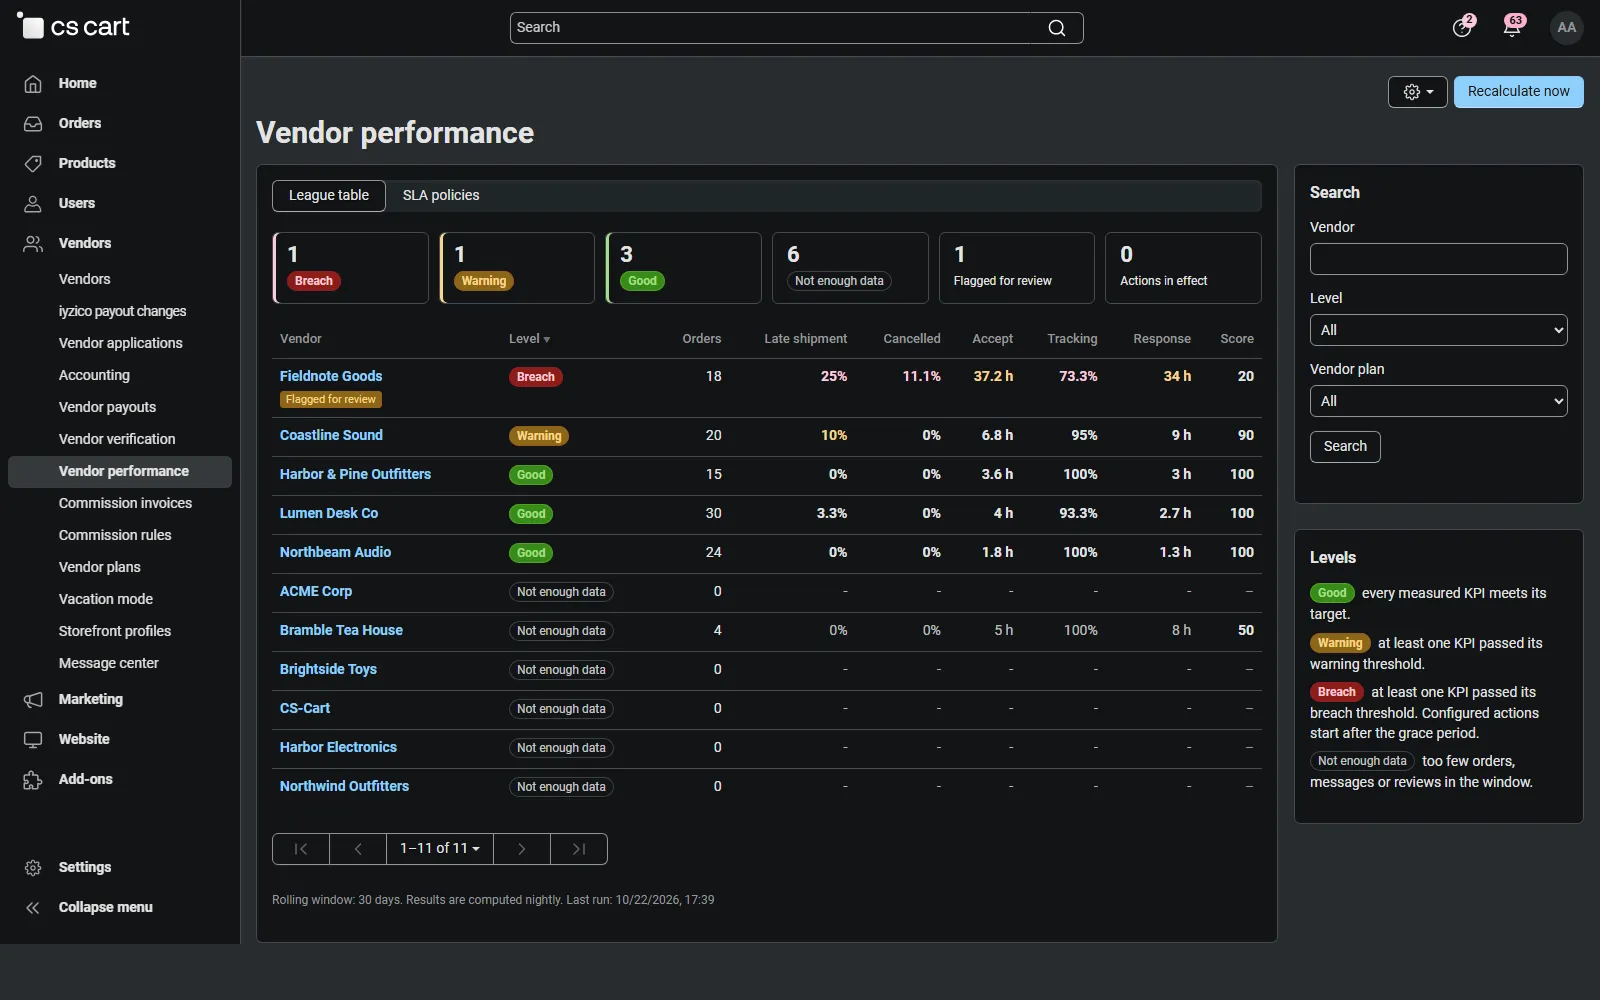
Task: Open Bramble Tea House vendor link
Action: [x=341, y=630]
